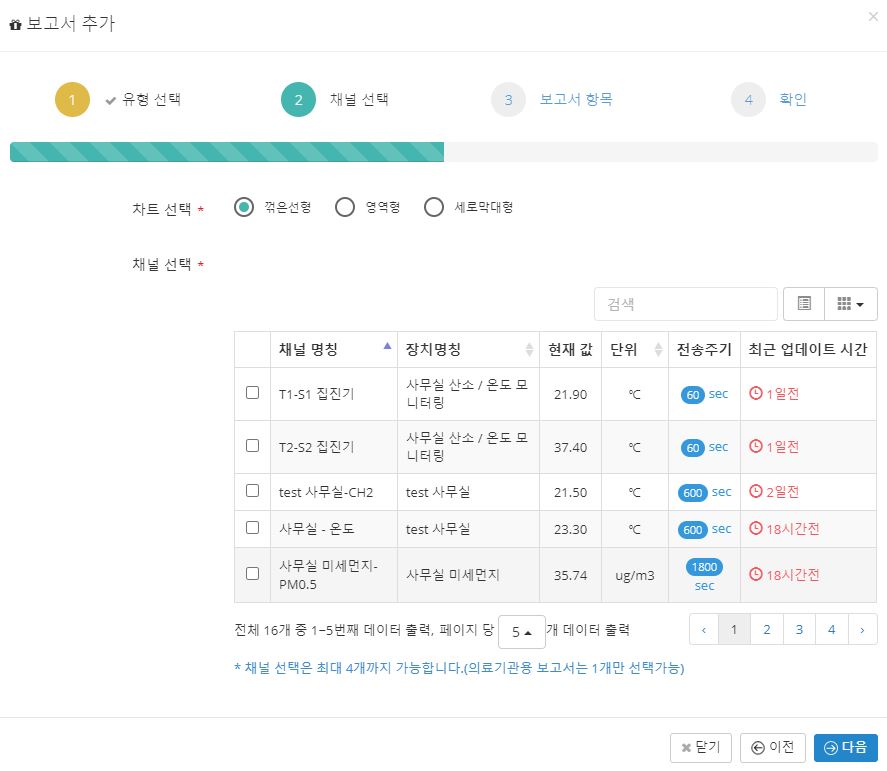Toggle the card/list view icon button

tap(804, 304)
